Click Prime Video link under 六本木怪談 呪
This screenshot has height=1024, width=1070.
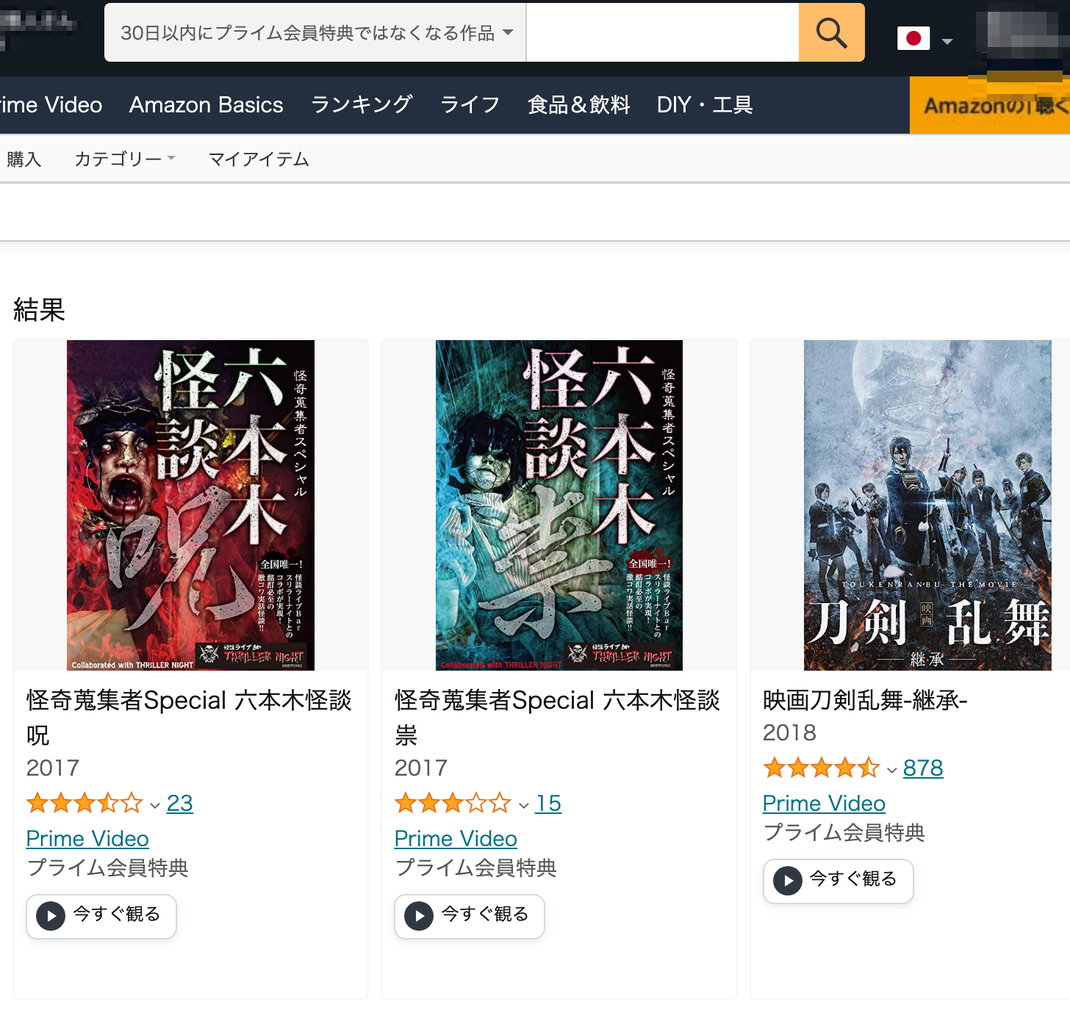point(87,838)
